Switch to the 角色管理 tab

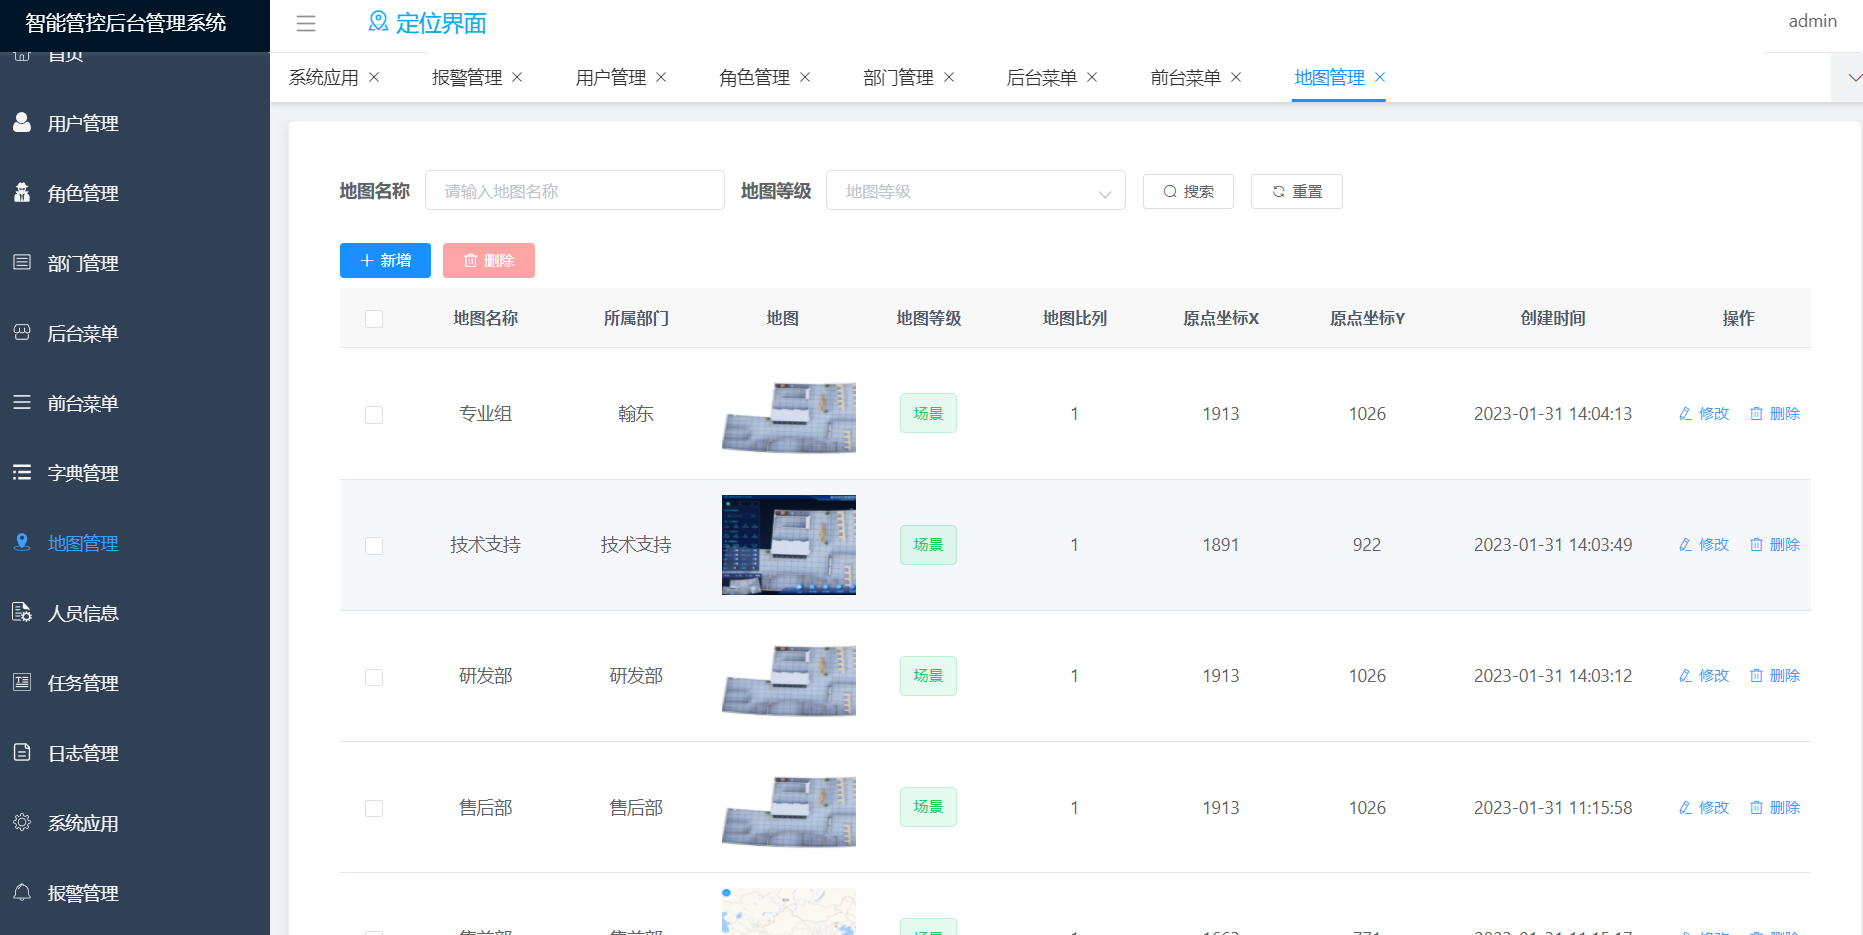pos(754,78)
